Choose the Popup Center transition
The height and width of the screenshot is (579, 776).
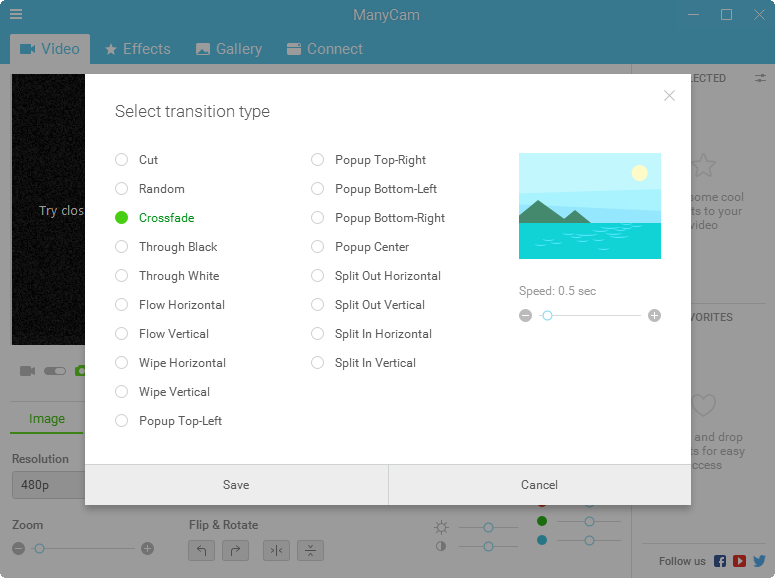[x=317, y=247]
